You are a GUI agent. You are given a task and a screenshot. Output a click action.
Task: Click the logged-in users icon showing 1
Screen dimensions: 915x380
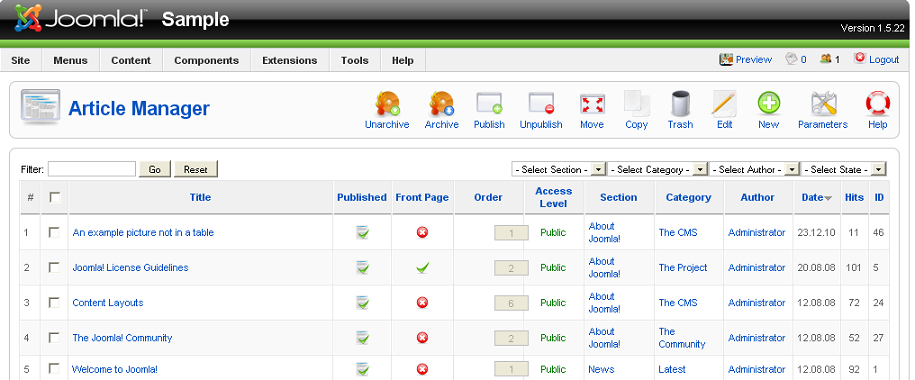825,59
